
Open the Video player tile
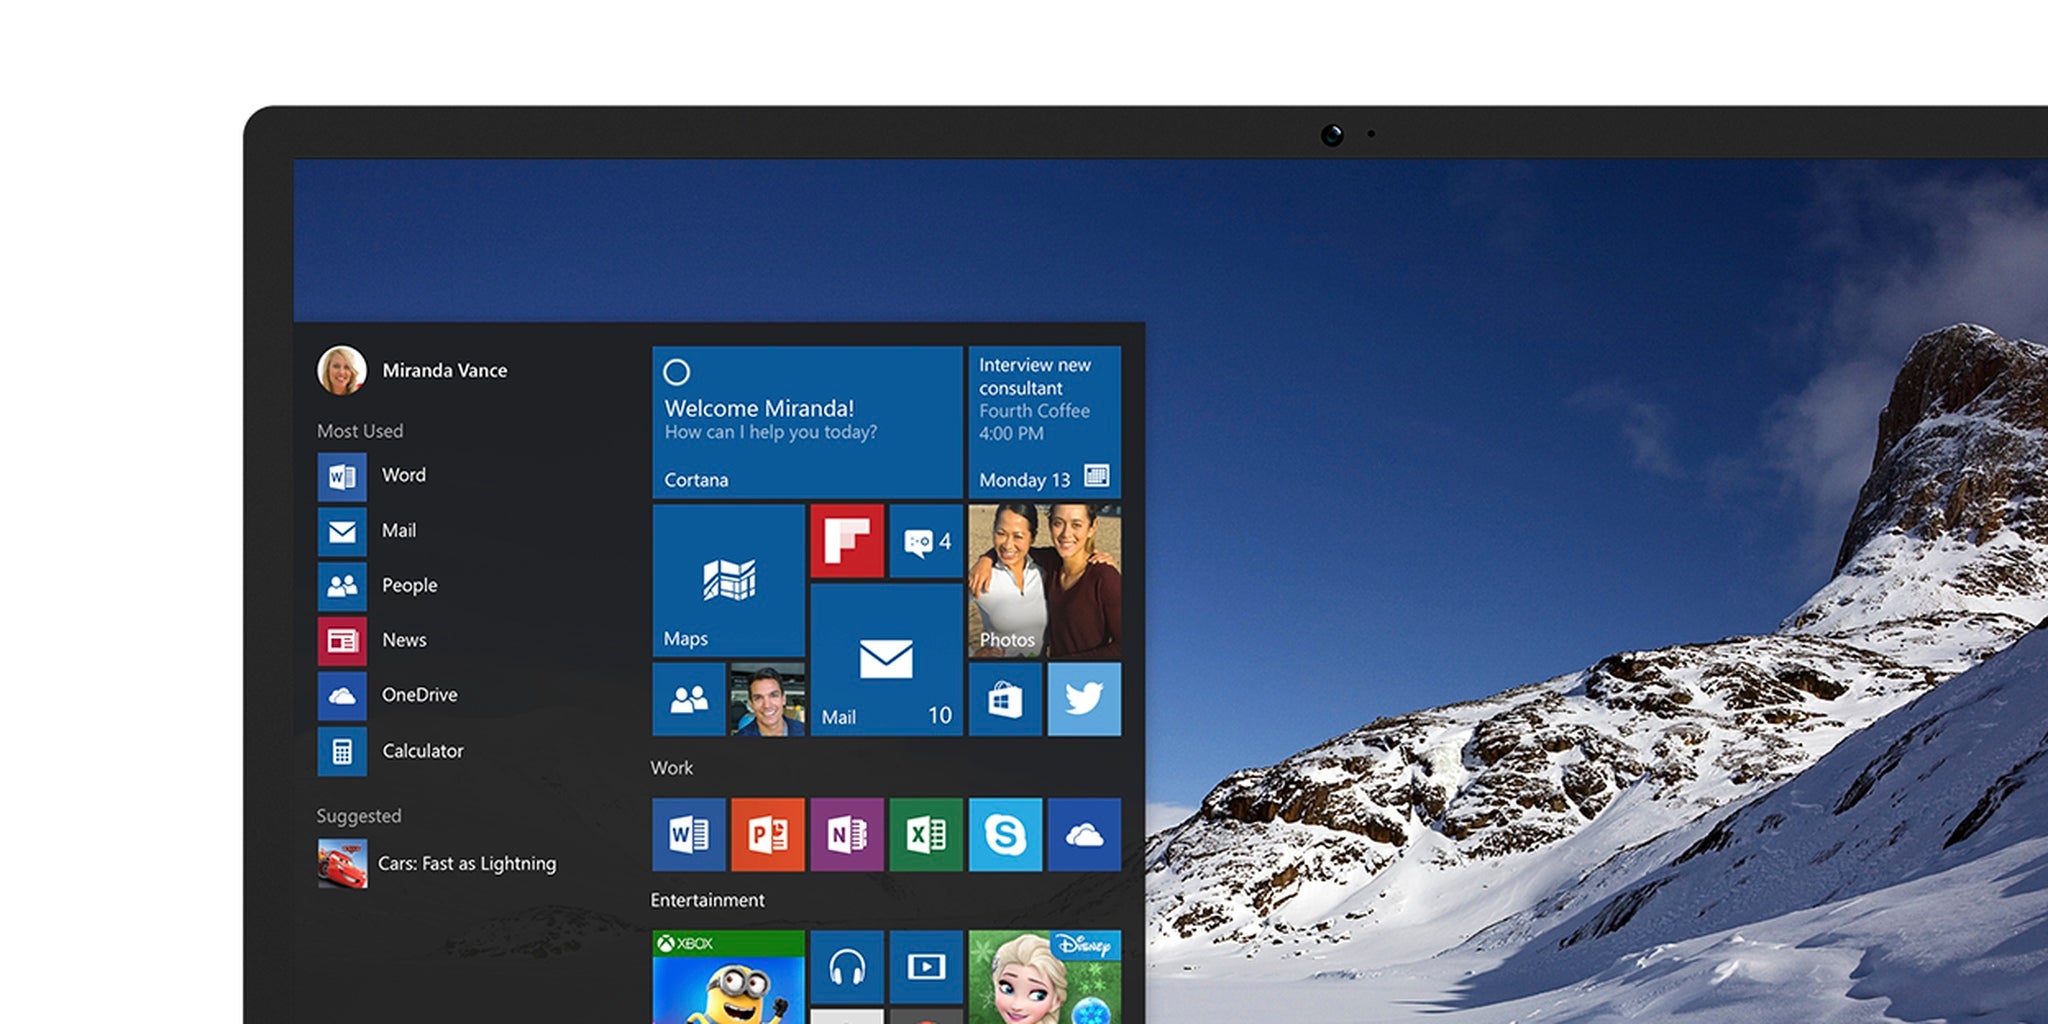coord(926,966)
